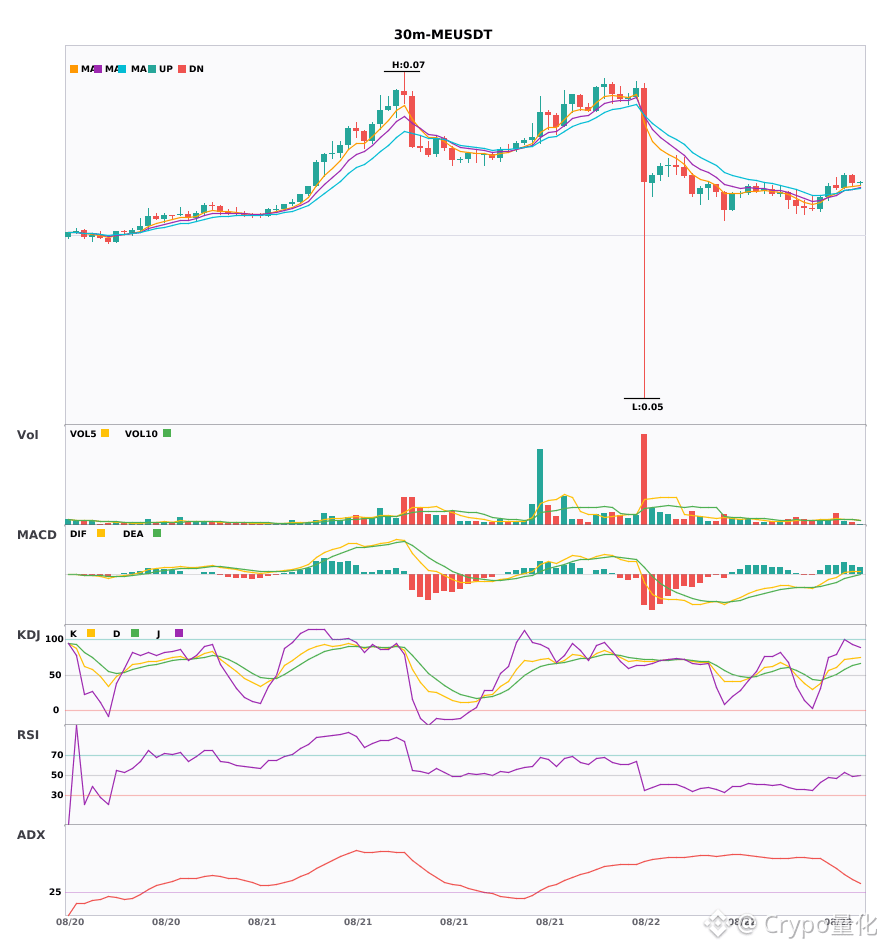Select the VOL10 legend text
Viewport: 885px width, 950px height.
pos(141,434)
